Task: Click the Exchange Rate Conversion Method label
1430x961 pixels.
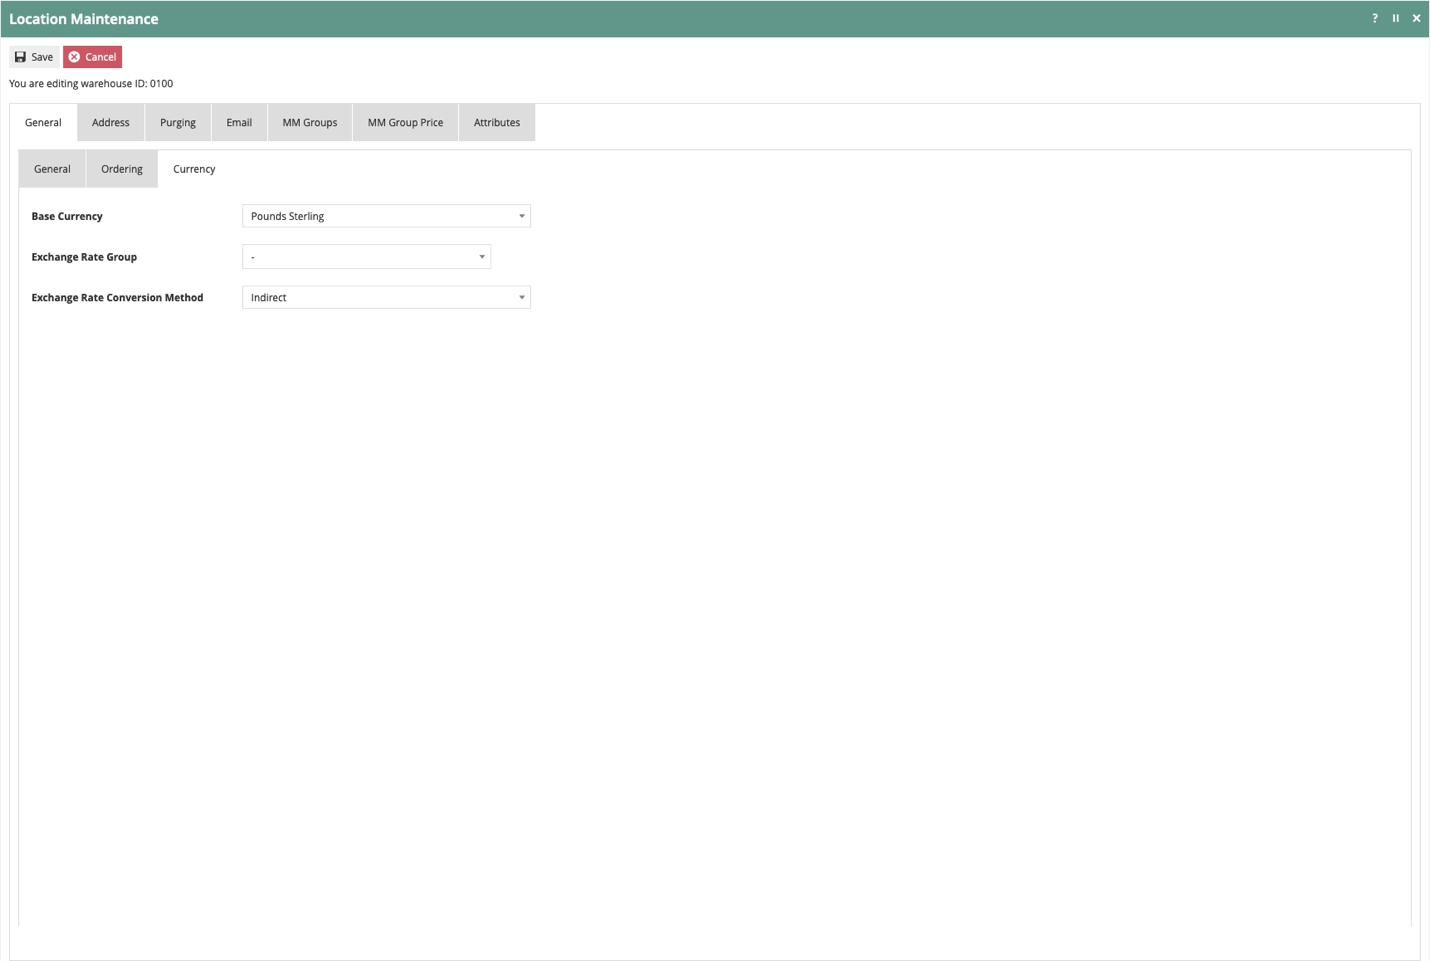Action: [117, 297]
